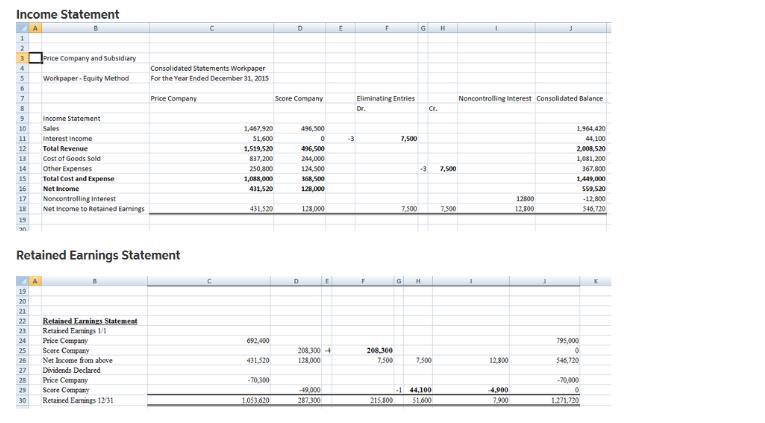Image resolution: width=765 pixels, height=423 pixels.
Task: Select the row 30 header in the Retained Earnings sheet
Action: point(22,400)
